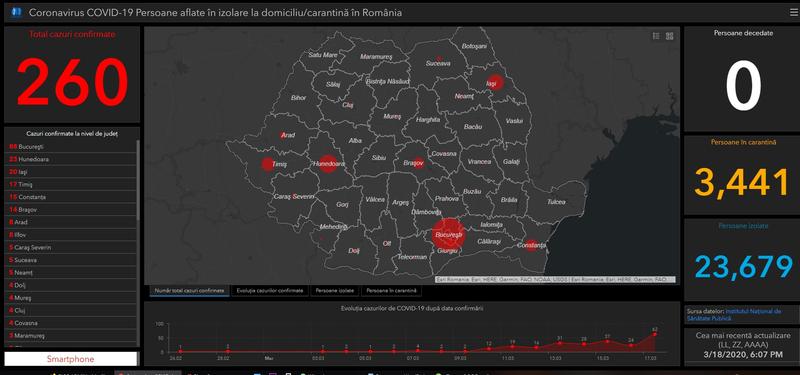
Task: Click the chart data point labeled 62
Action: [655, 334]
